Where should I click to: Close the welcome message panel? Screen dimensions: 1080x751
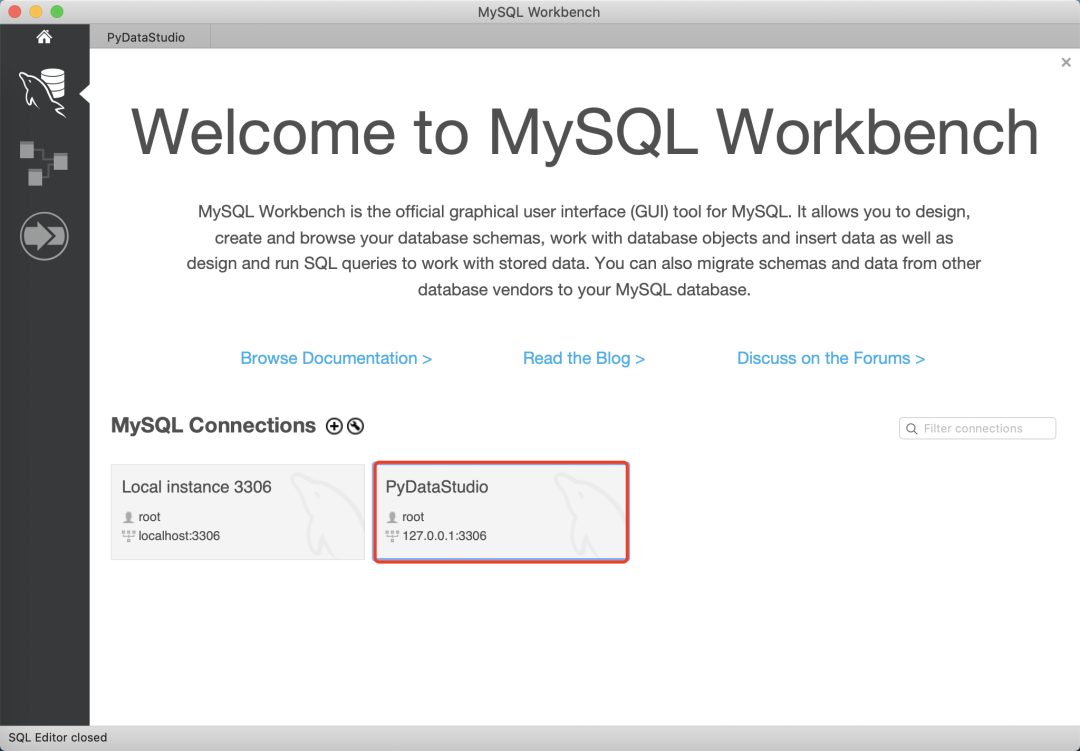pos(1066,63)
